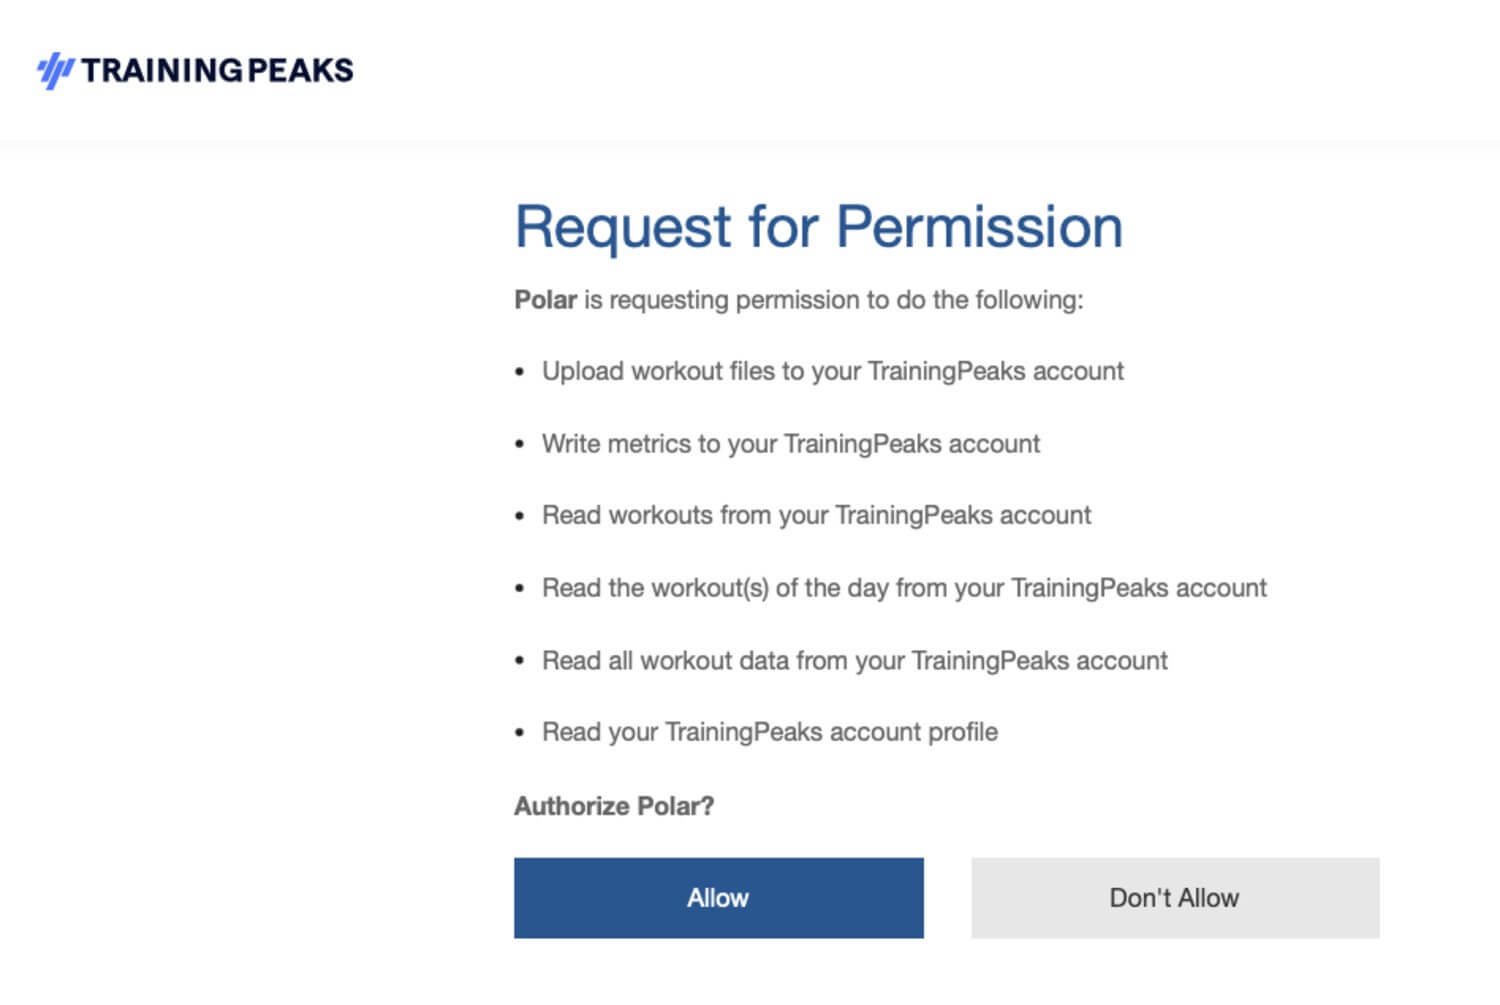Click the bullet before 'Read workouts from'
1500x1005 pixels.
coord(519,517)
